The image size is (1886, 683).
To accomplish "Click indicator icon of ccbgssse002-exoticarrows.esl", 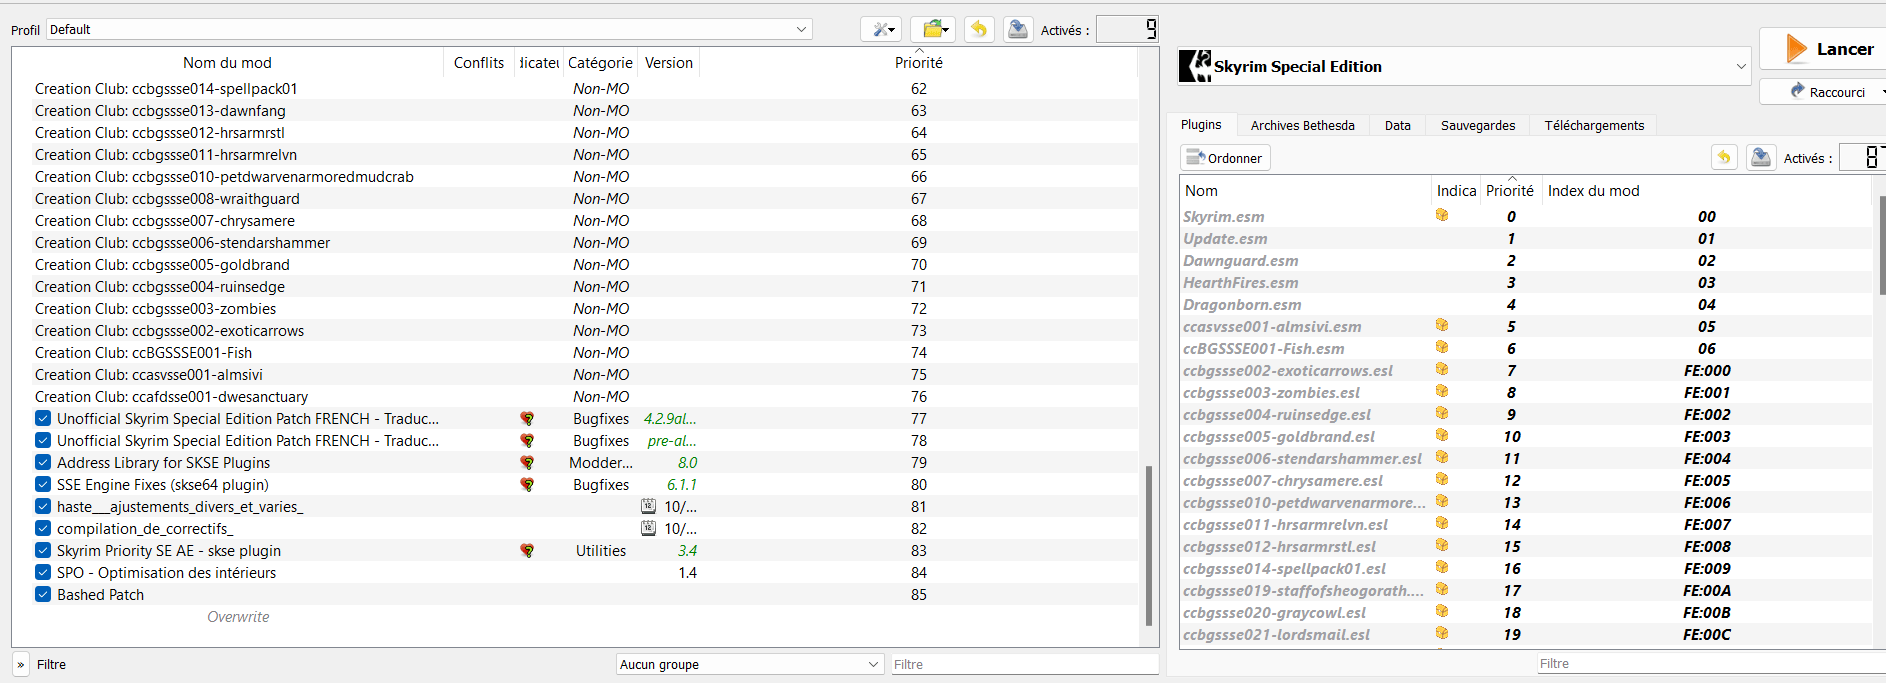I will tap(1442, 369).
